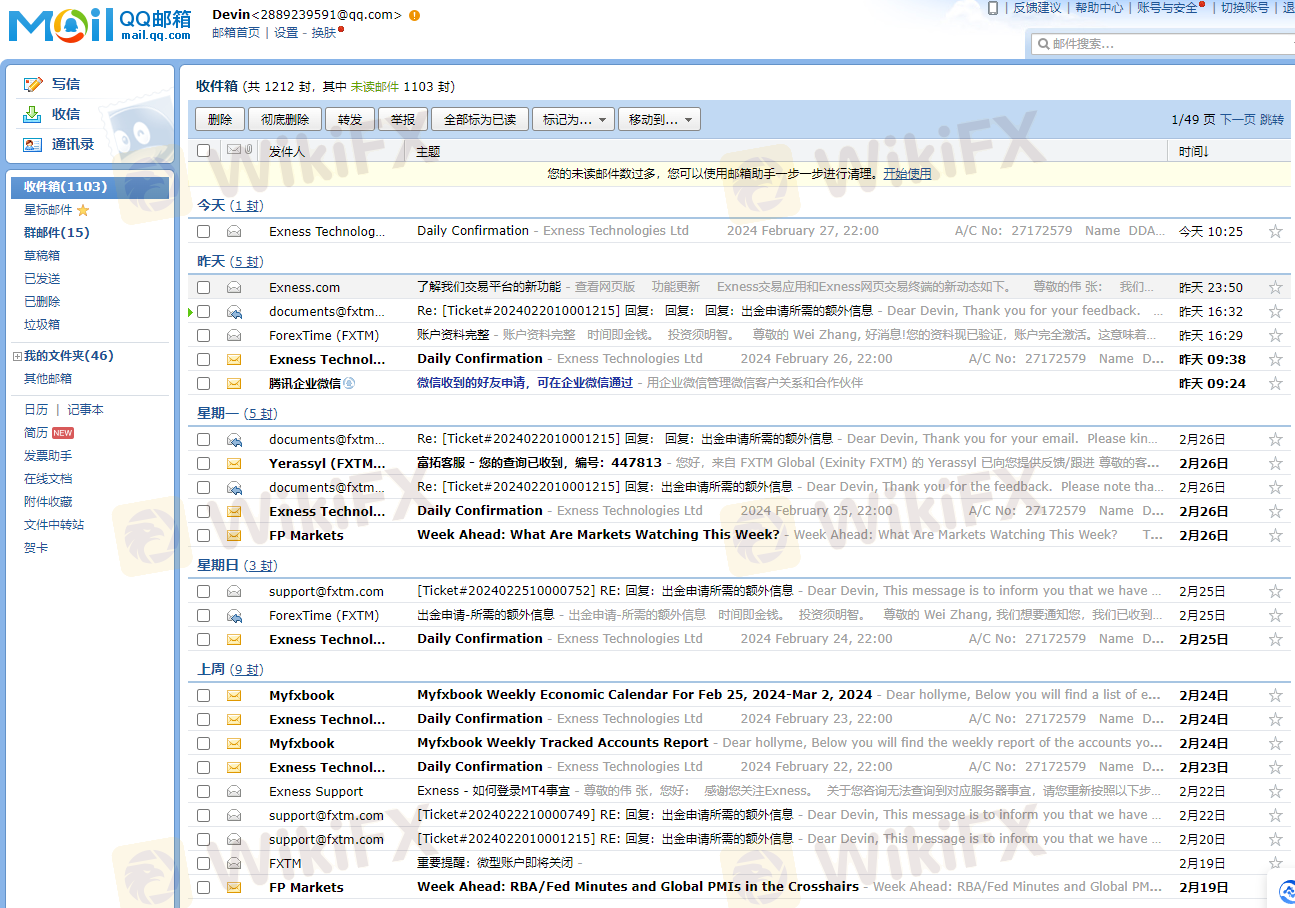This screenshot has height=908, width=1295.
Task: Star FP Markets Week Ahead Feb 26 email
Action: [x=1275, y=535]
